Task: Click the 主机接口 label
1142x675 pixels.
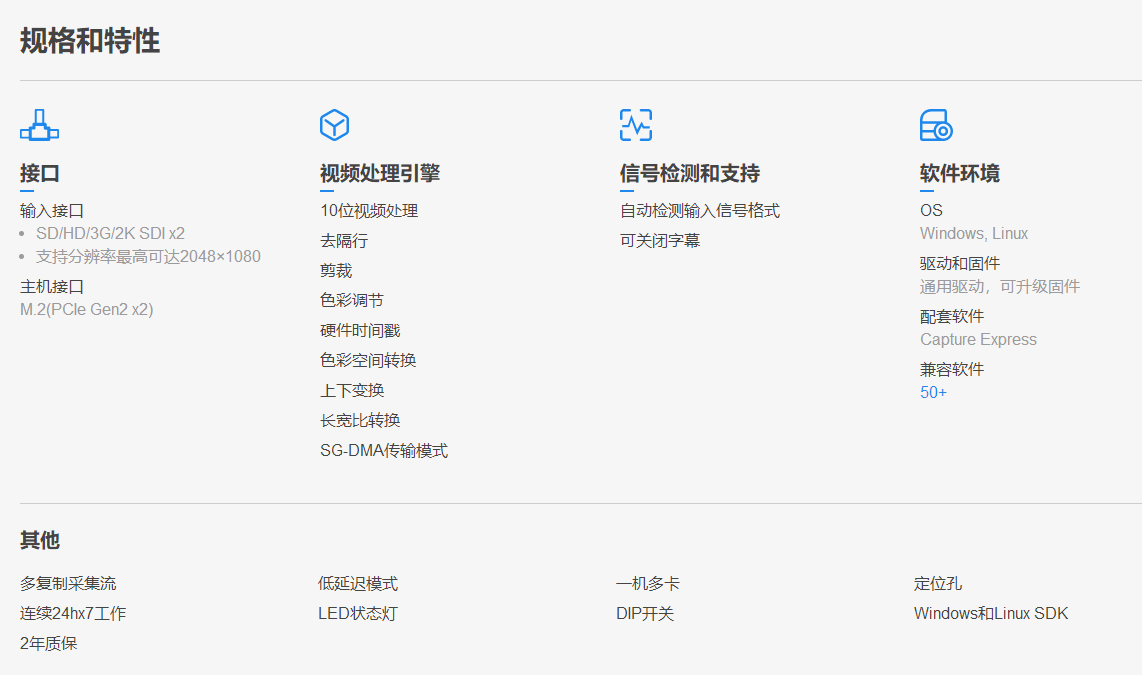Action: click(x=52, y=286)
